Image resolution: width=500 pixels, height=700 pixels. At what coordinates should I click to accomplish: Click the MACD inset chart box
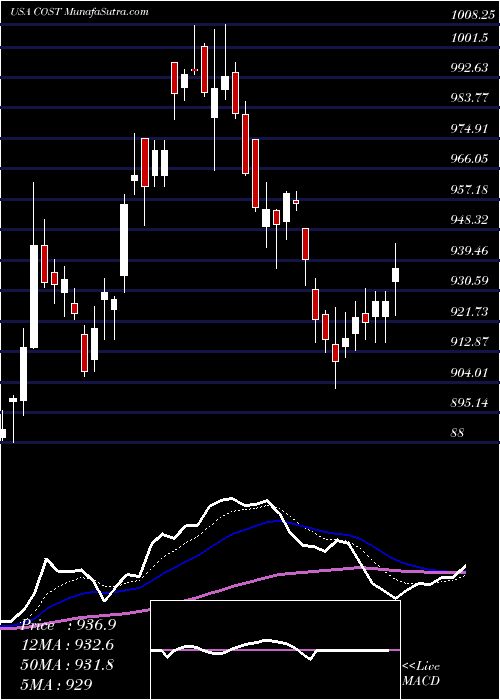(x=275, y=650)
